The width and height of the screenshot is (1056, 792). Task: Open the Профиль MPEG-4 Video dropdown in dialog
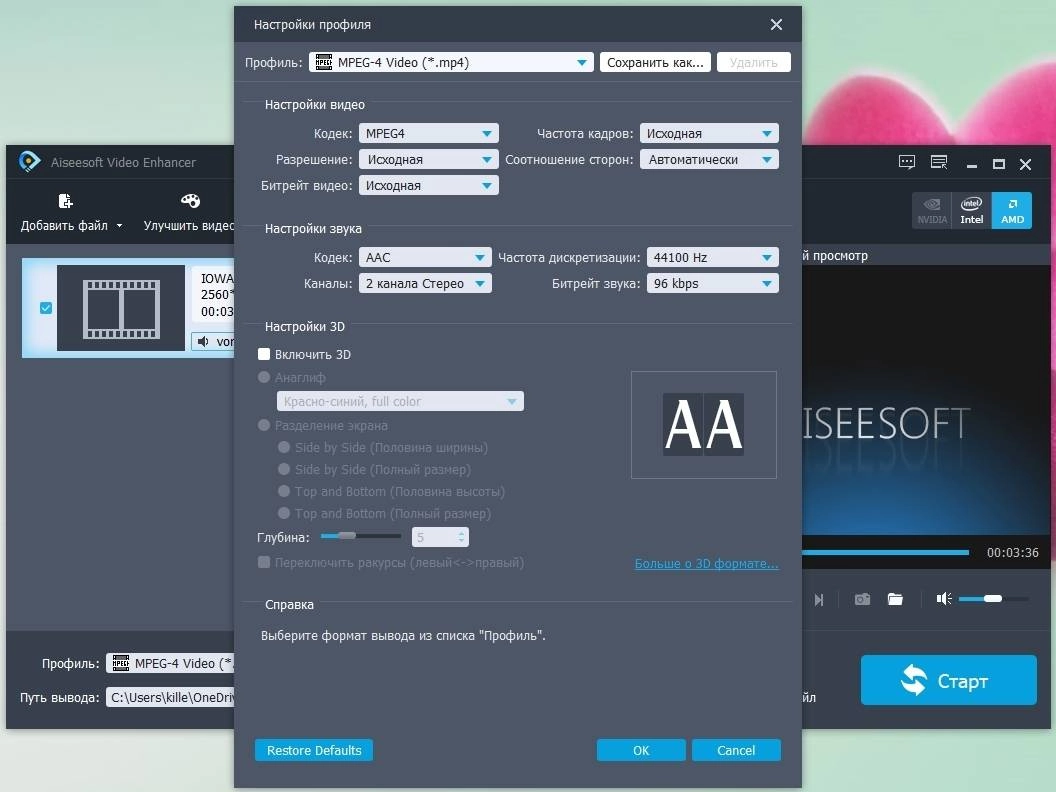451,63
